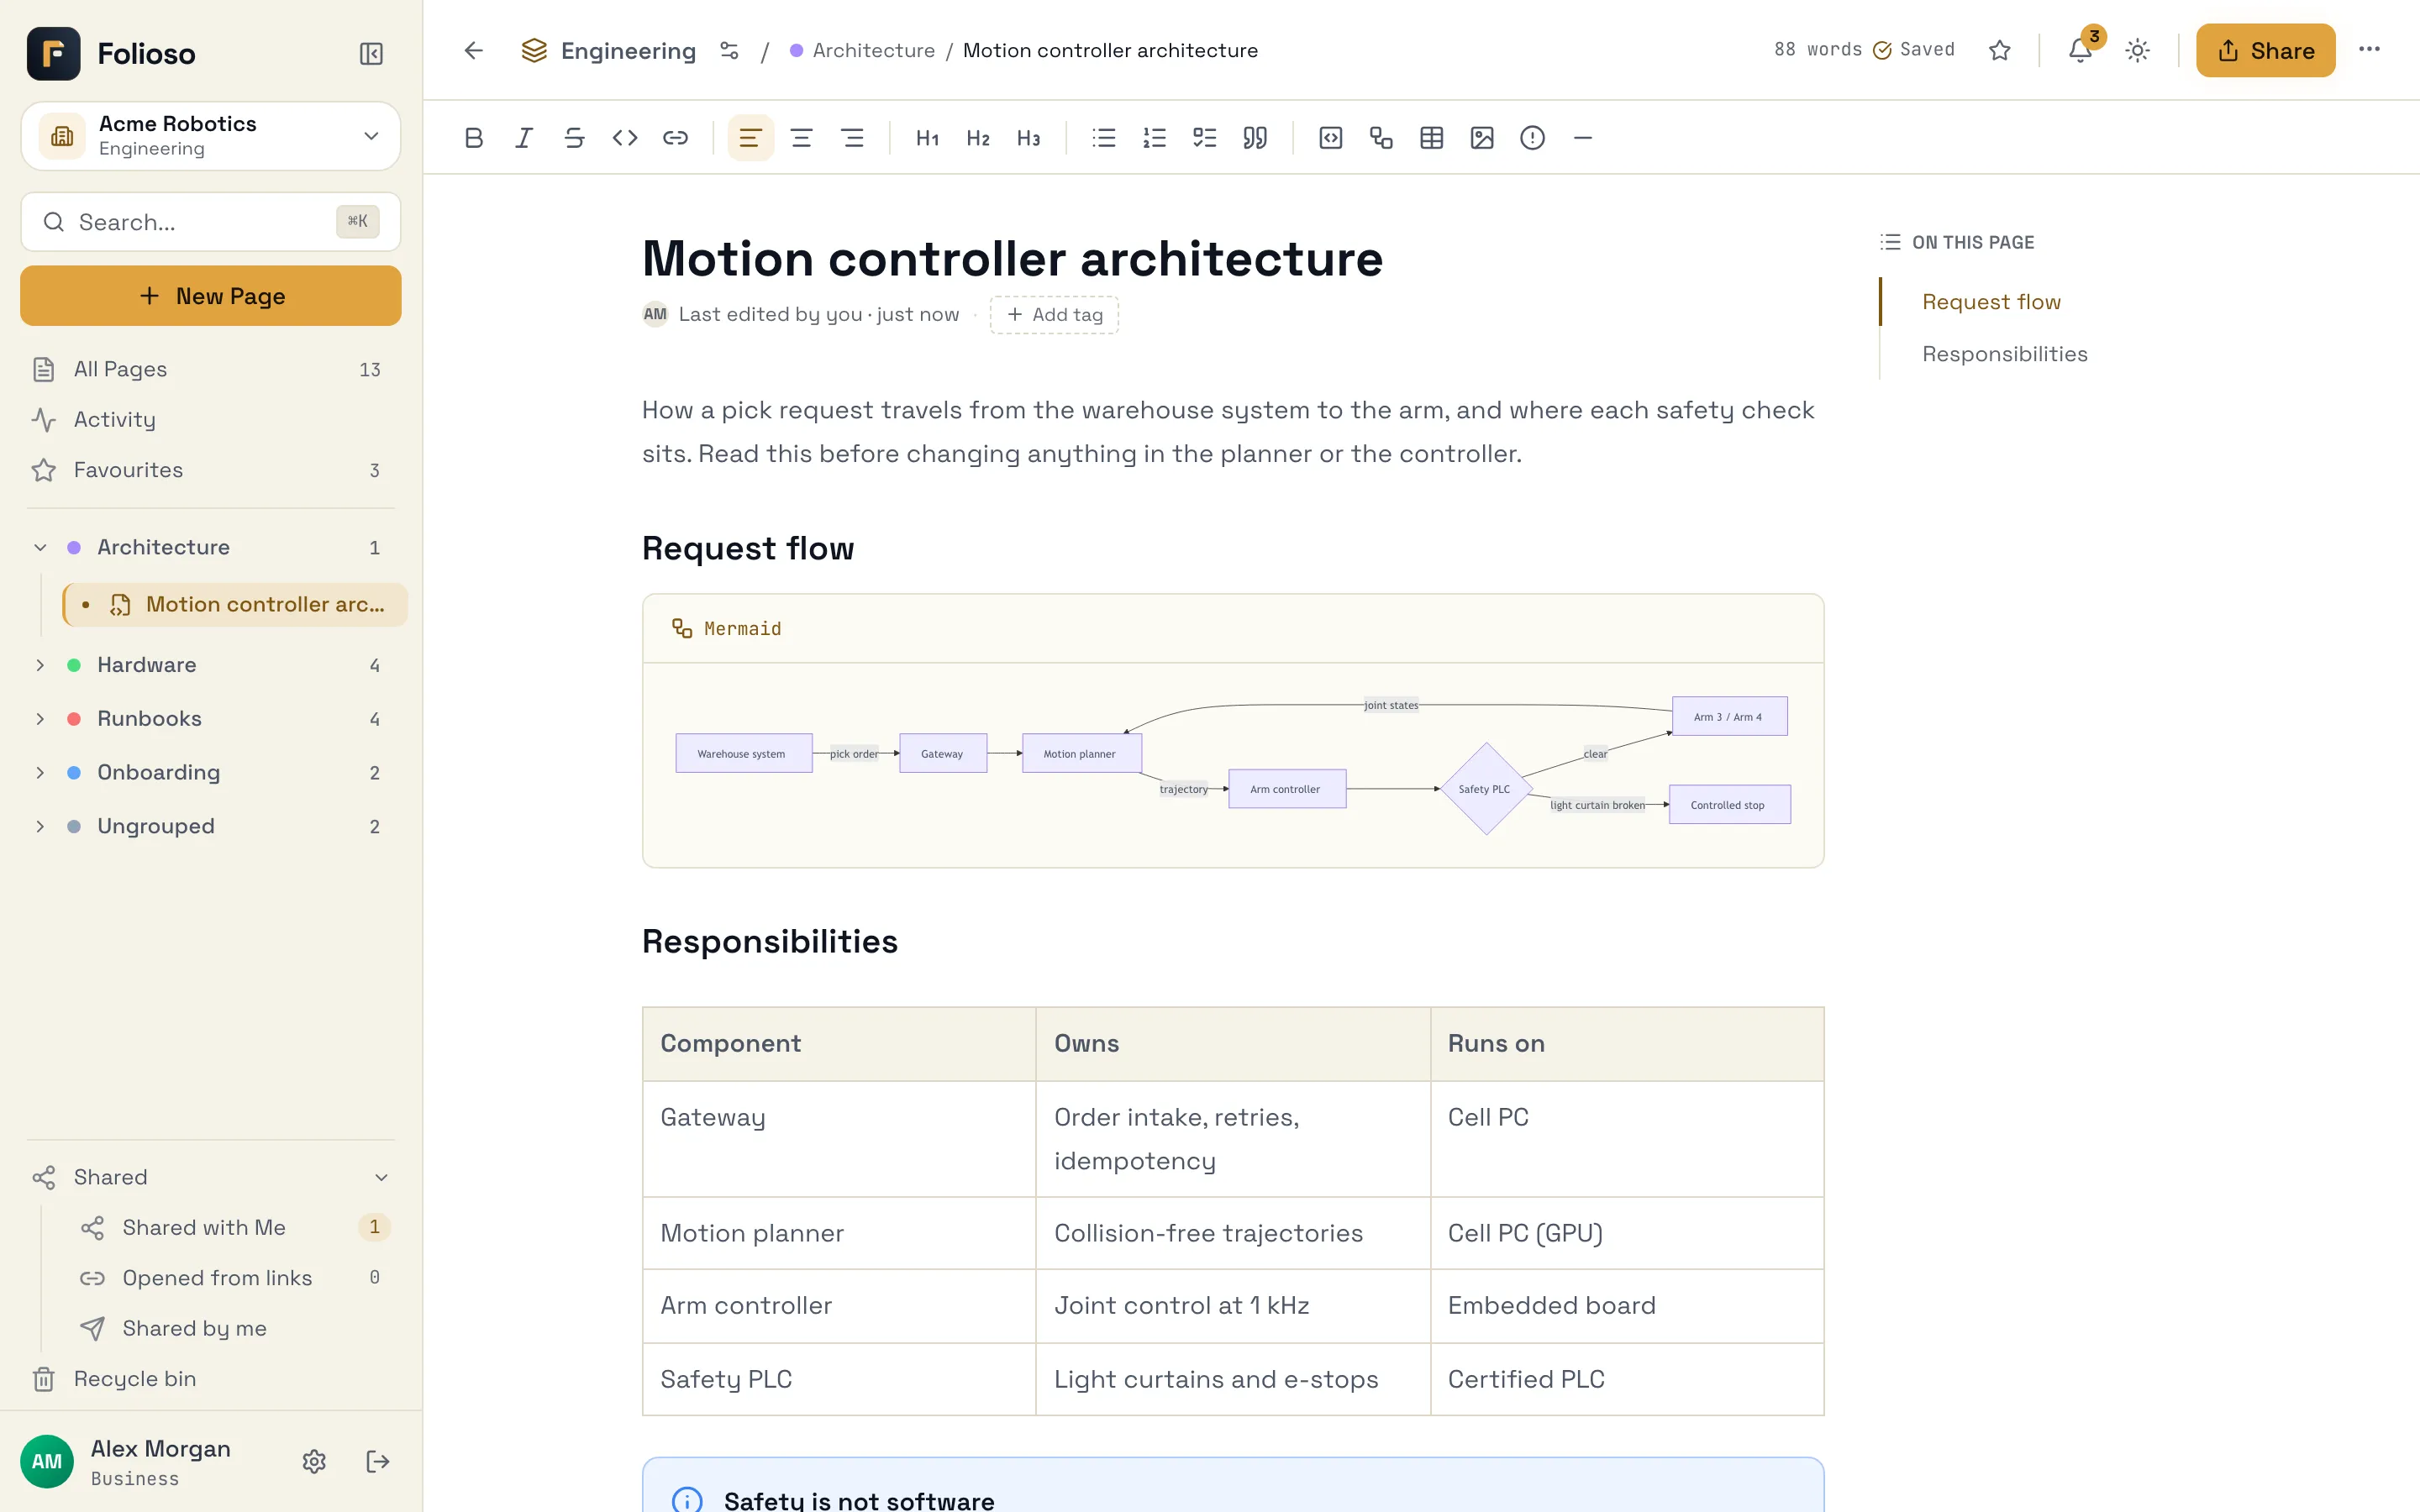Insert a Mermaid diagram block
The image size is (2420, 1512).
point(1381,138)
